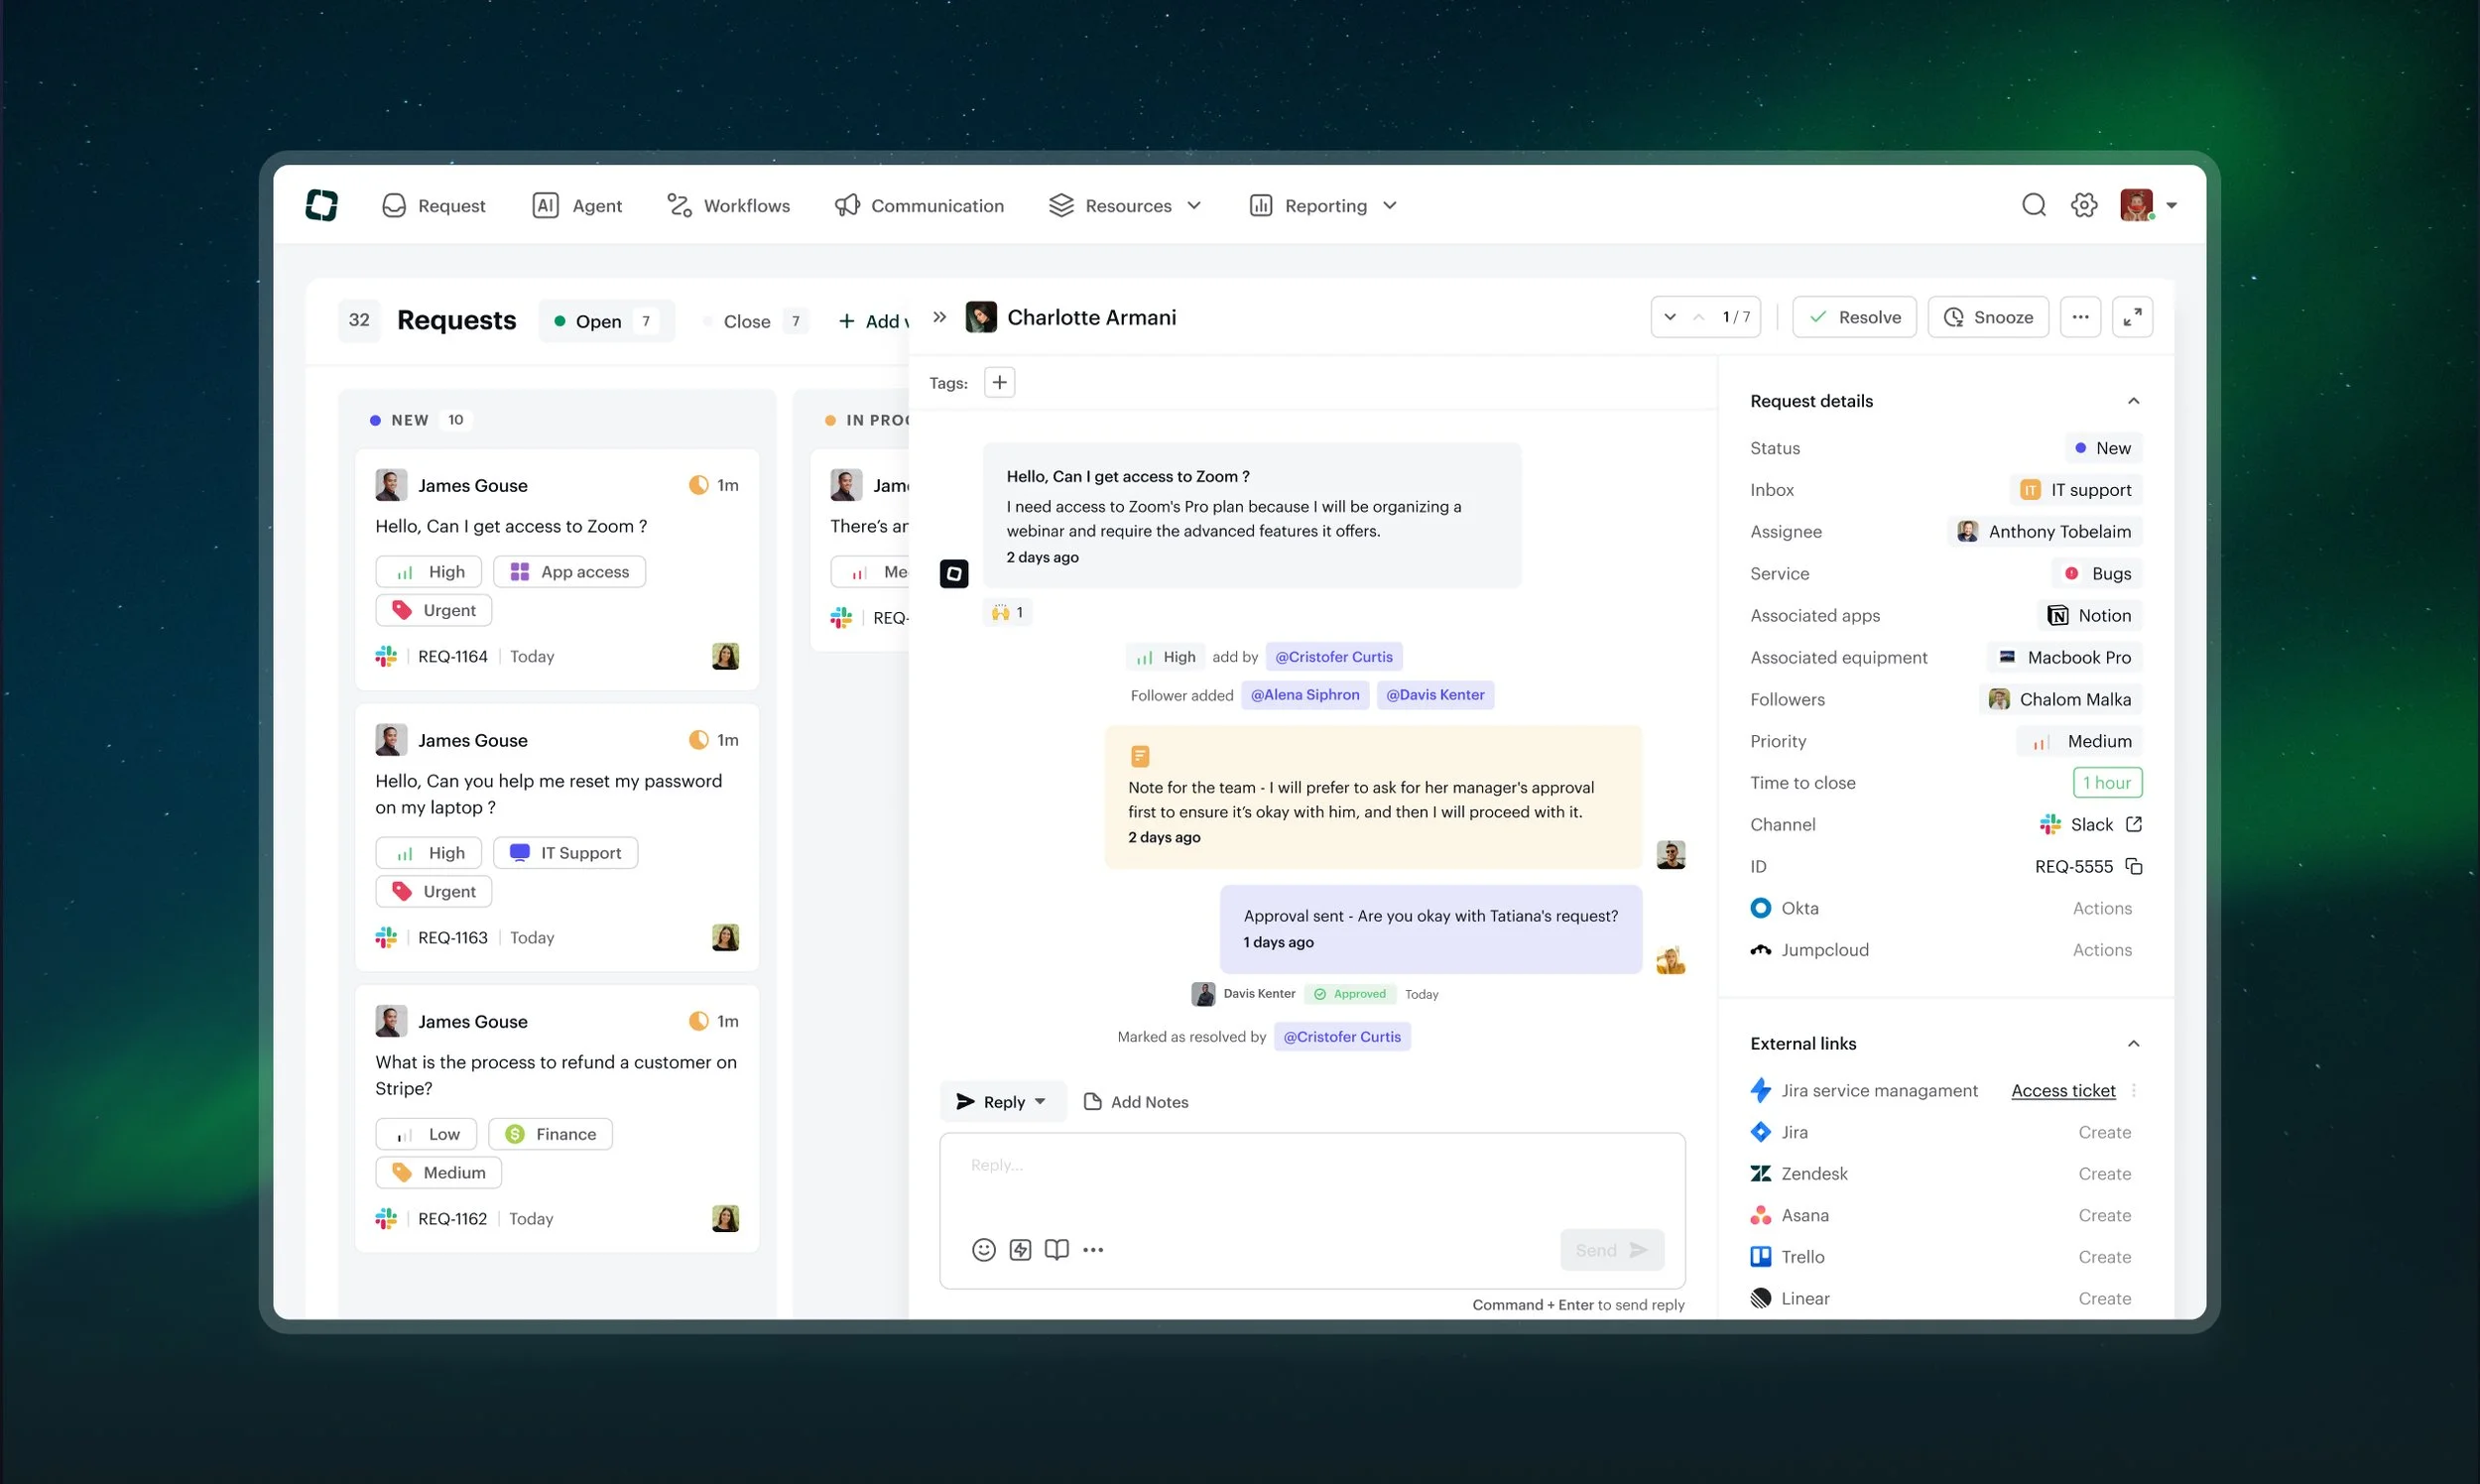
Task: Open the Access ticket link
Action: (2063, 1090)
